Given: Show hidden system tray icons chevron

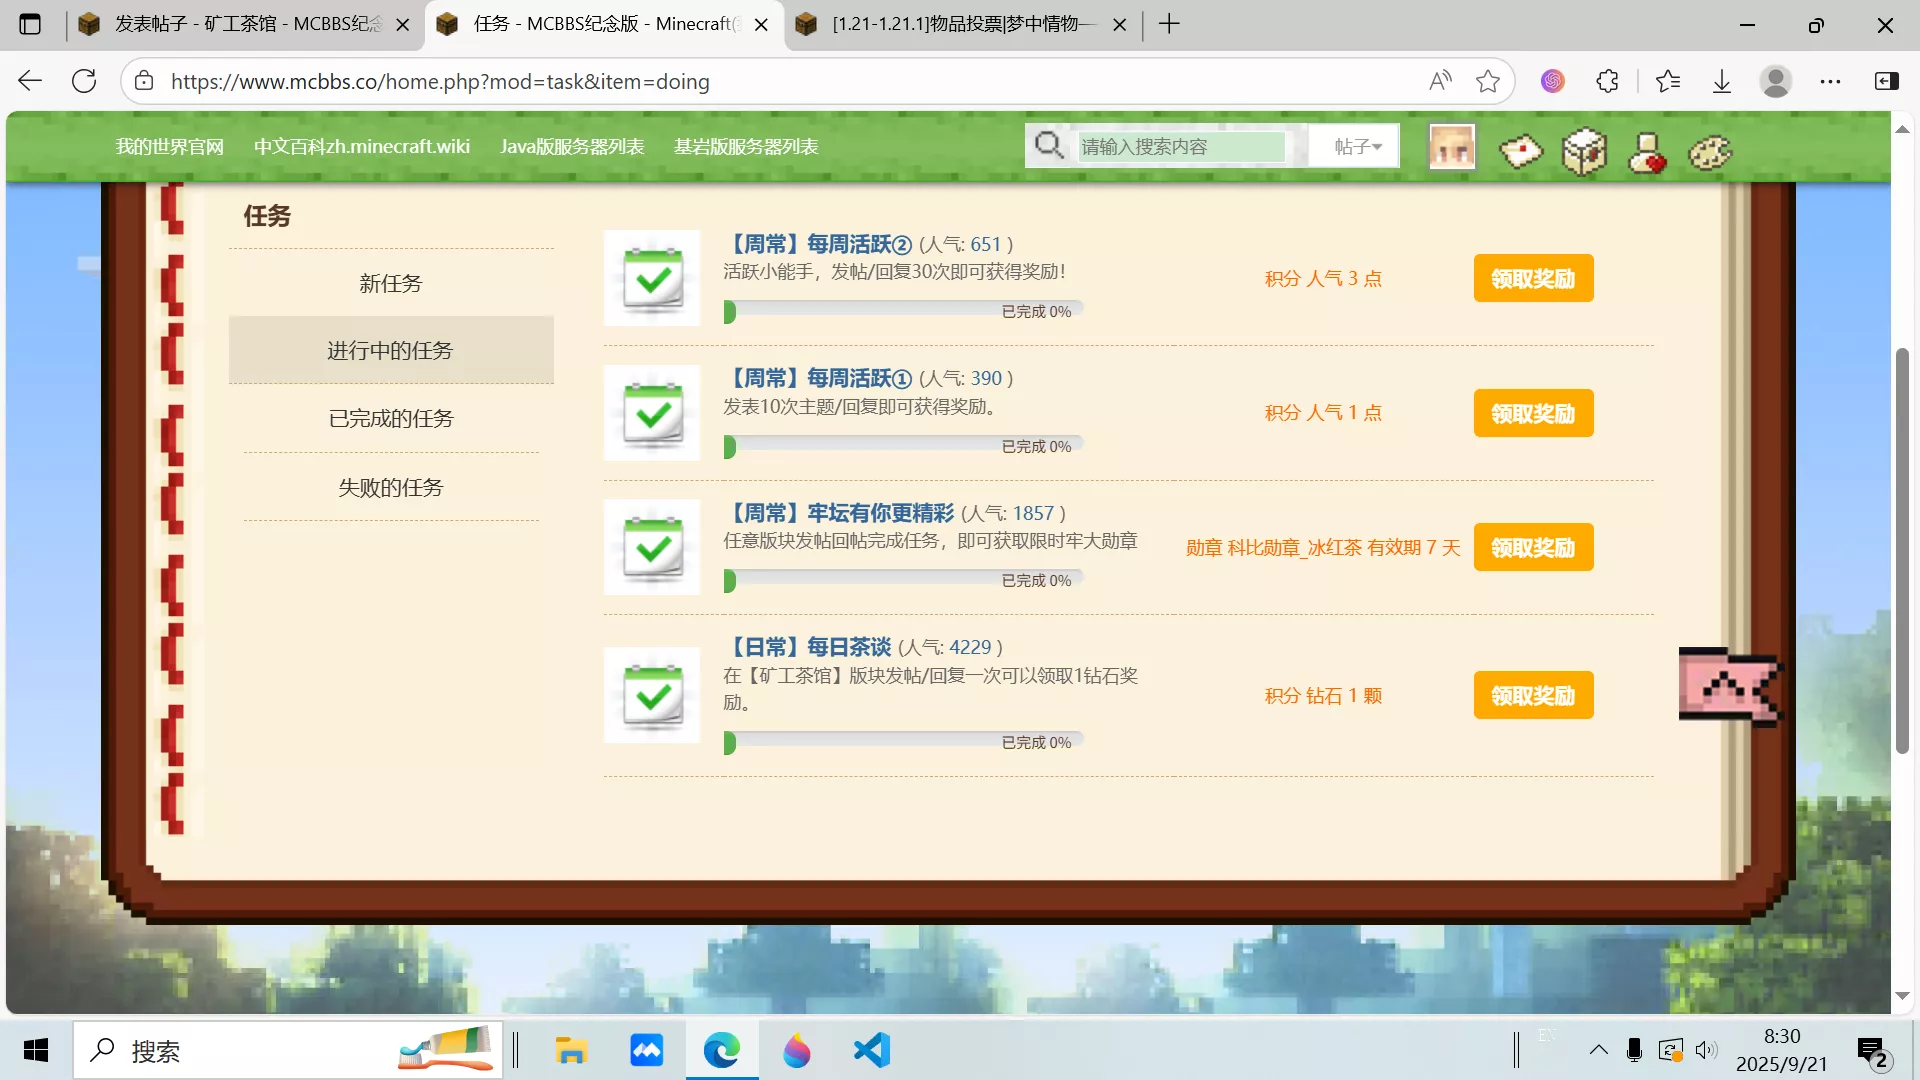Looking at the screenshot, I should tap(1598, 1050).
